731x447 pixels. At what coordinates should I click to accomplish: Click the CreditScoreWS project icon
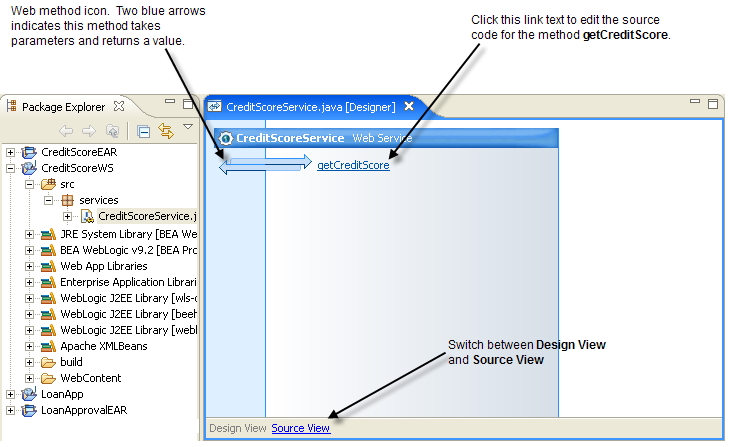[29, 168]
